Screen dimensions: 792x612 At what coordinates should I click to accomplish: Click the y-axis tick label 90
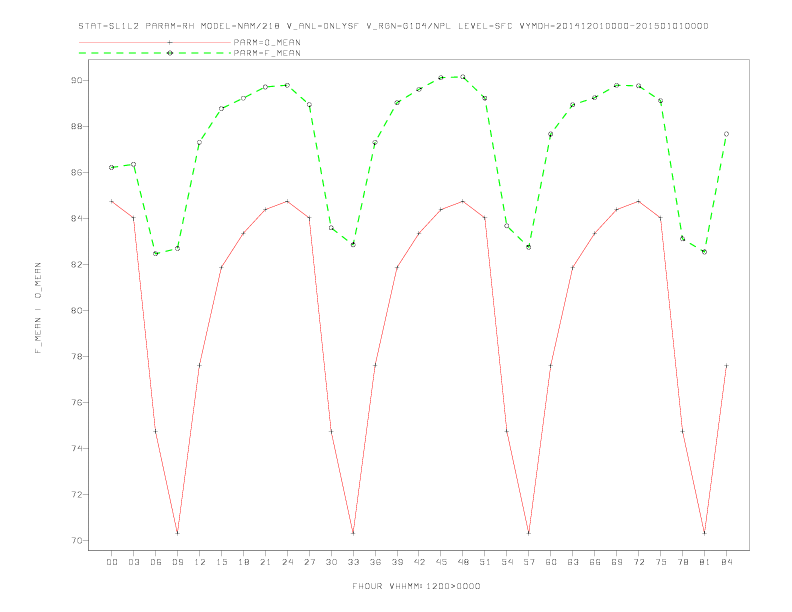click(x=77, y=80)
